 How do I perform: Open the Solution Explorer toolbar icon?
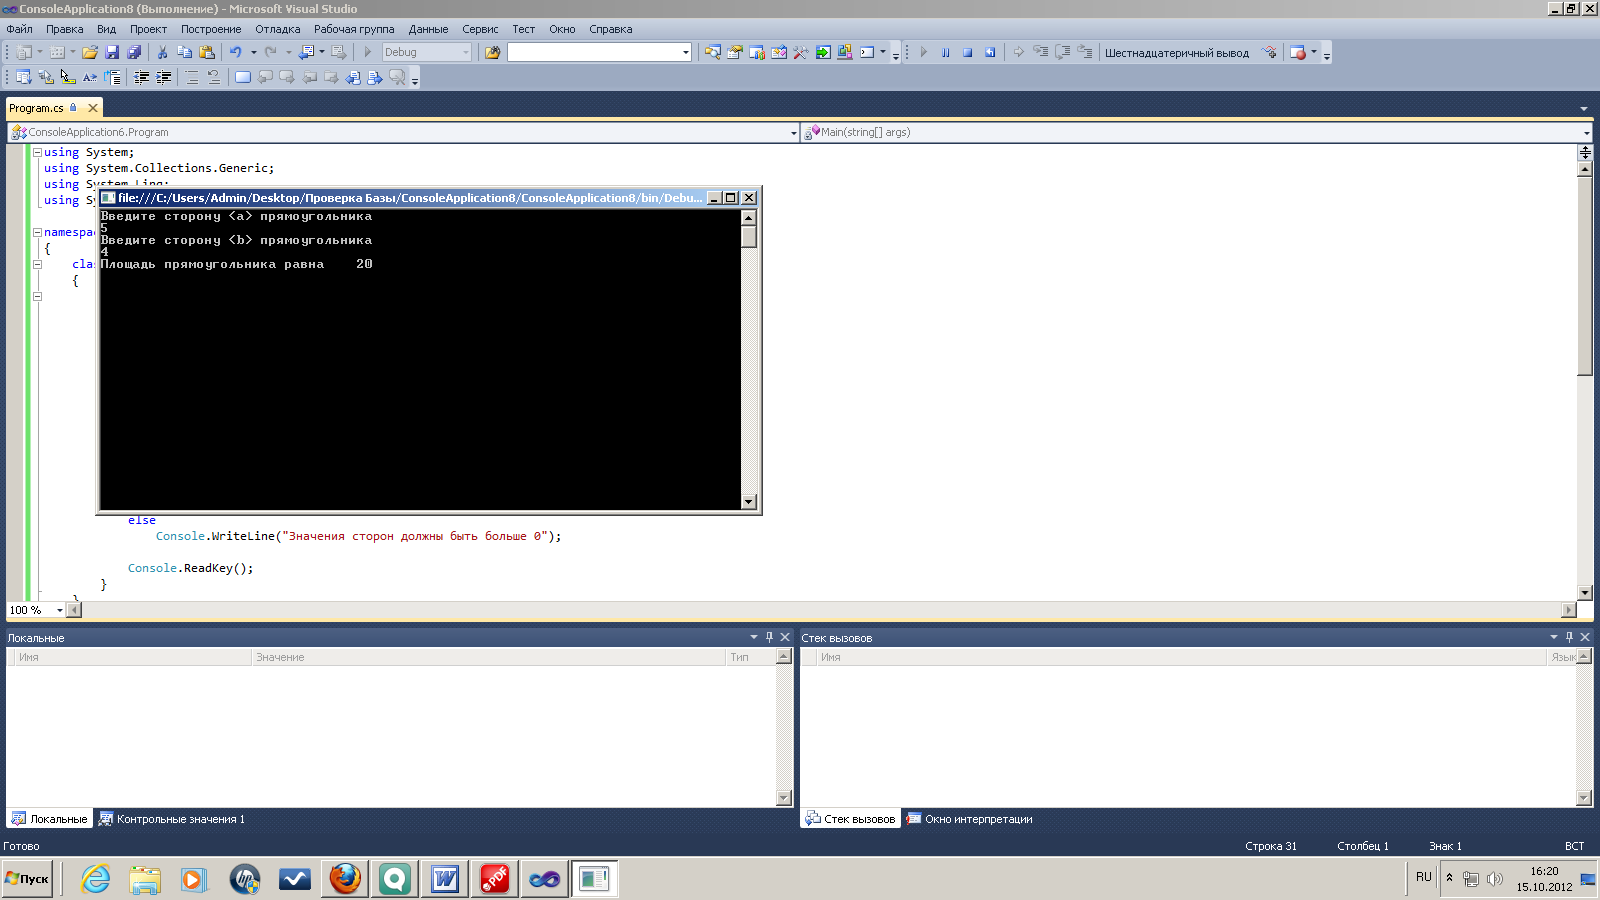pos(712,52)
